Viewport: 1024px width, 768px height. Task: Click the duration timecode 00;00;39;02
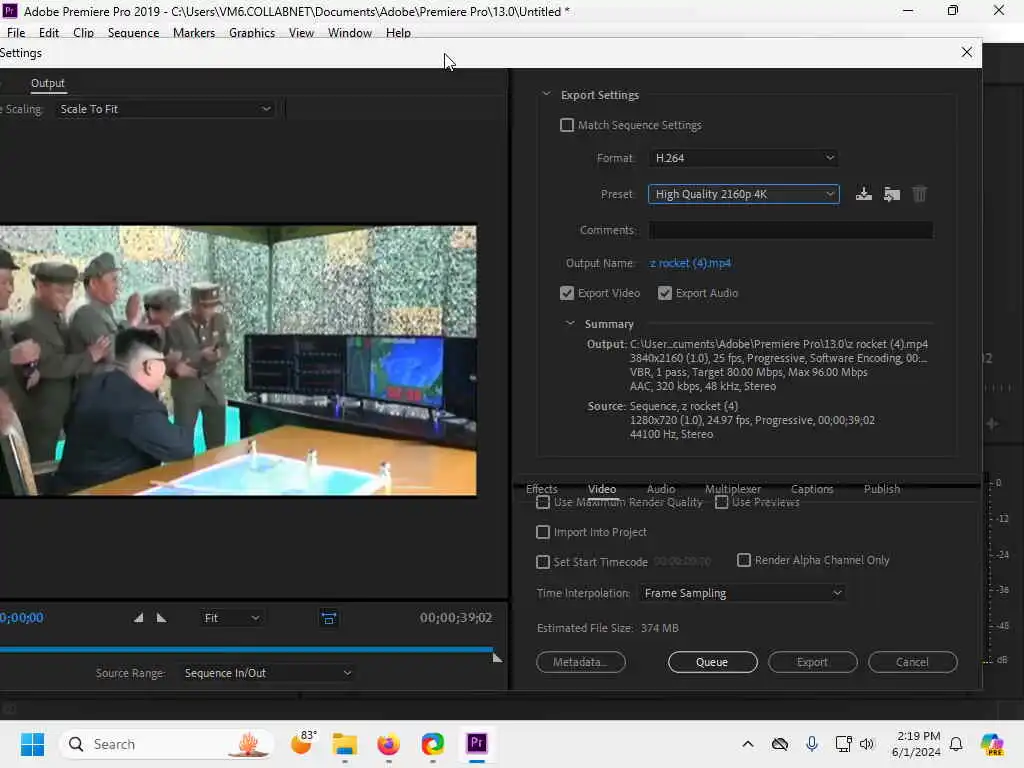pyautogui.click(x=456, y=618)
